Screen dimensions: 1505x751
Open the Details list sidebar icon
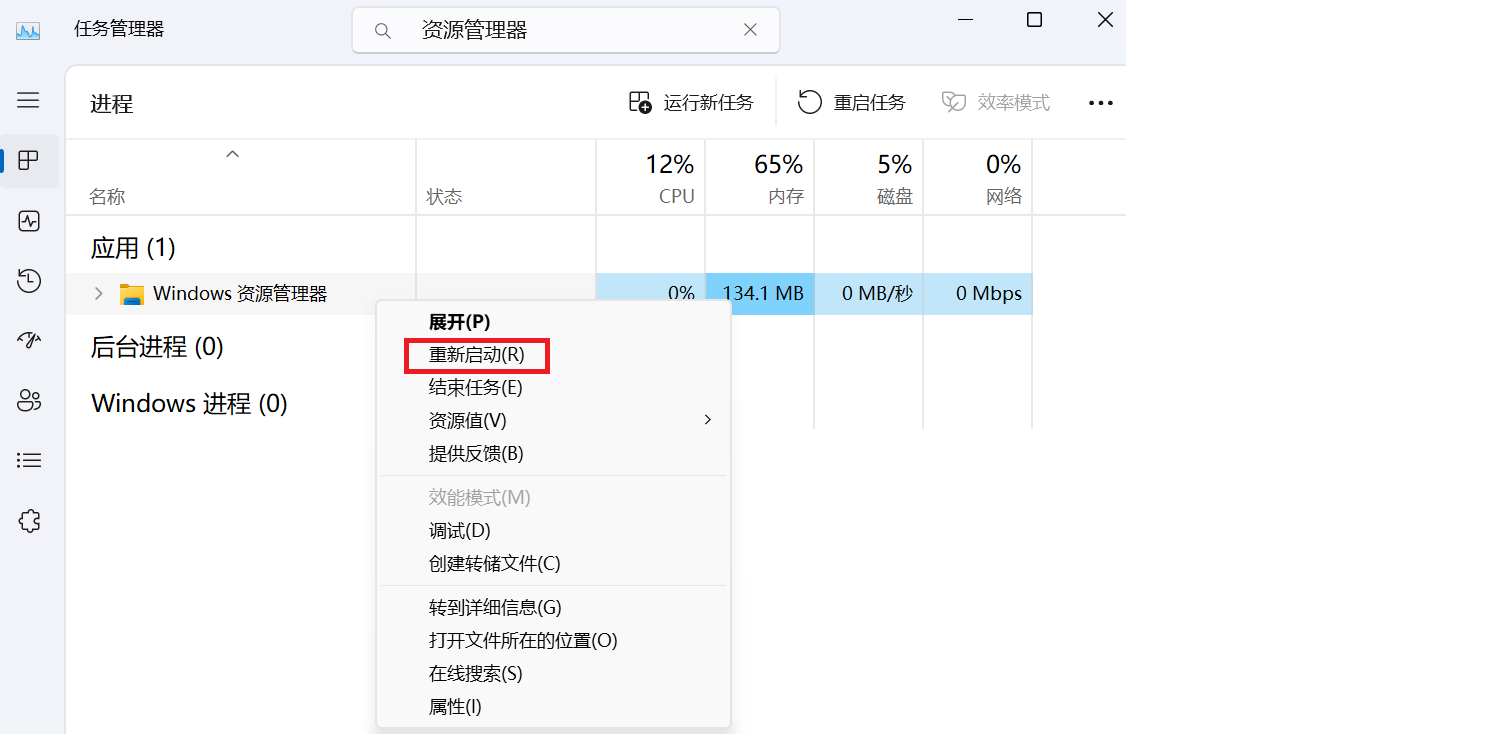click(x=29, y=460)
